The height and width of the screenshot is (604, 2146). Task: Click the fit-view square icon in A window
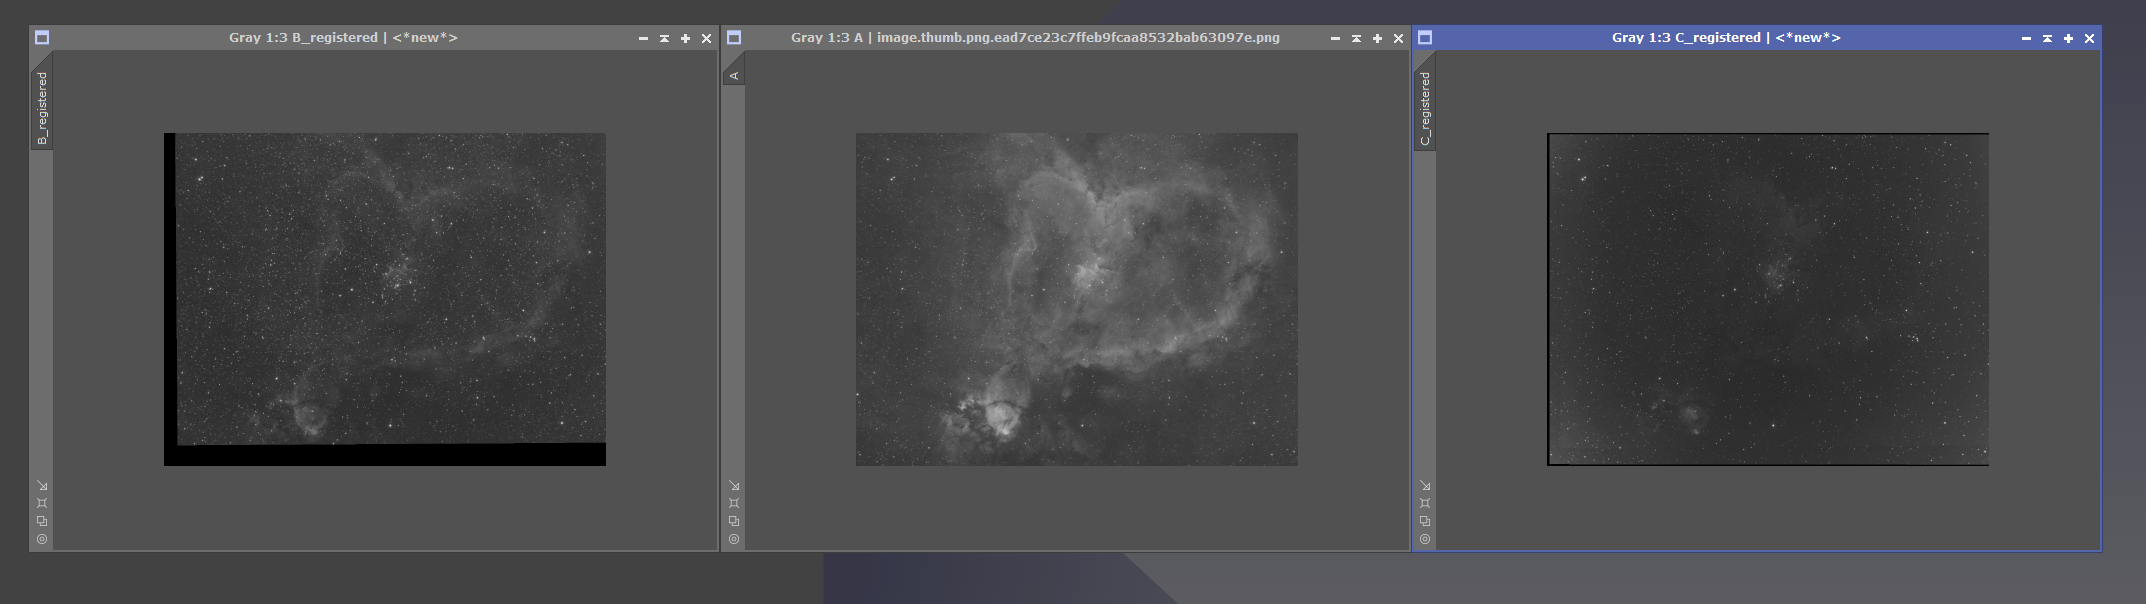(x=734, y=503)
